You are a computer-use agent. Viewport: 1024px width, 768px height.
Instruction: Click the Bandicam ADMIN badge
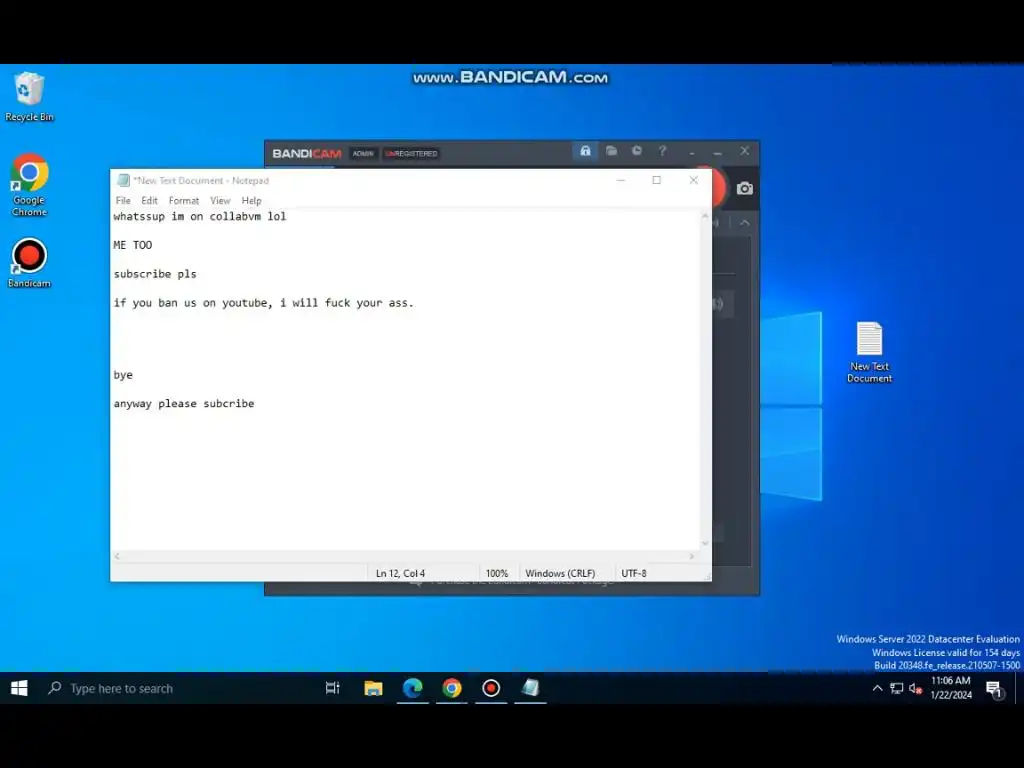click(363, 153)
